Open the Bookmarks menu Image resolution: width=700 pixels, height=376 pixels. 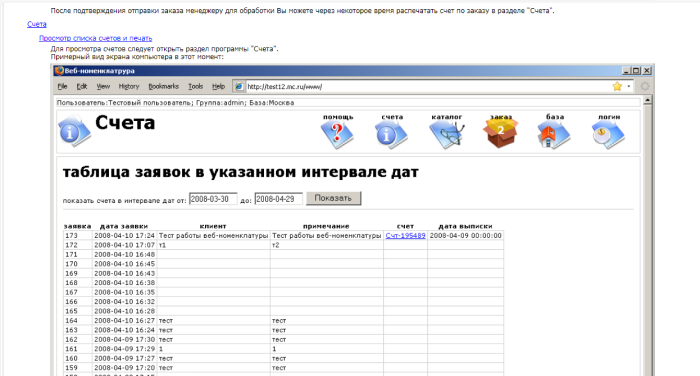(163, 87)
